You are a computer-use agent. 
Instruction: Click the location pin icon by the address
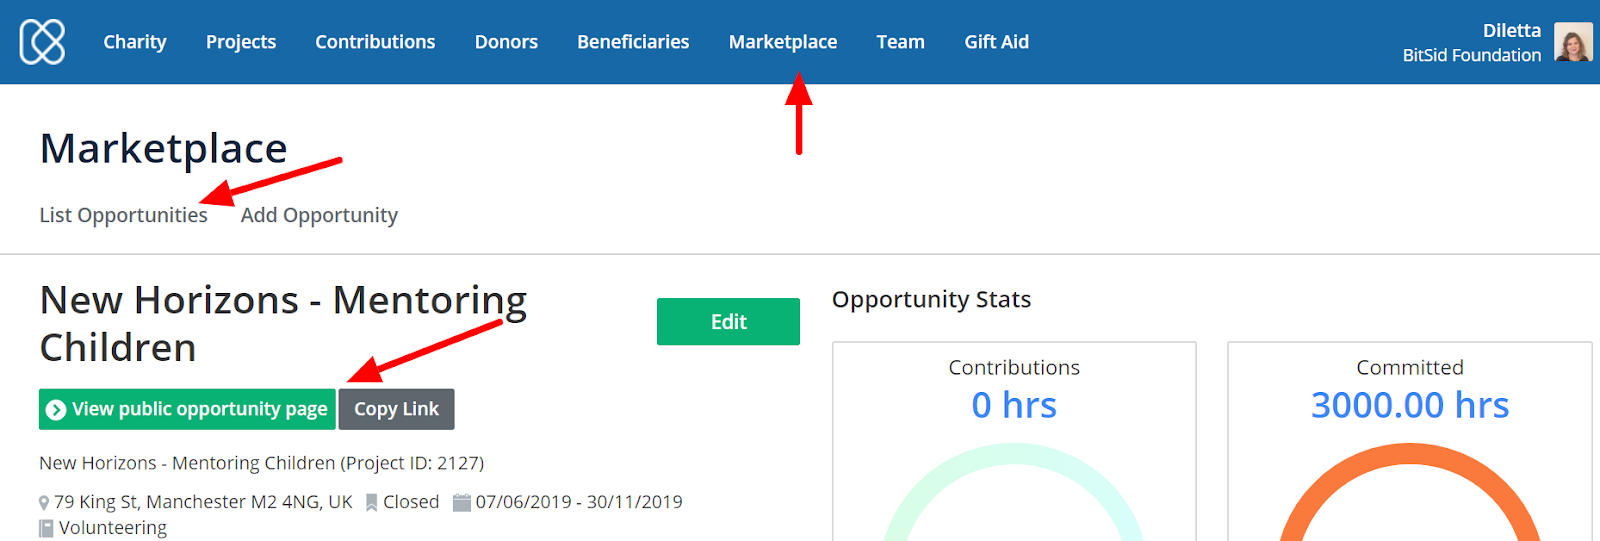pos(44,503)
